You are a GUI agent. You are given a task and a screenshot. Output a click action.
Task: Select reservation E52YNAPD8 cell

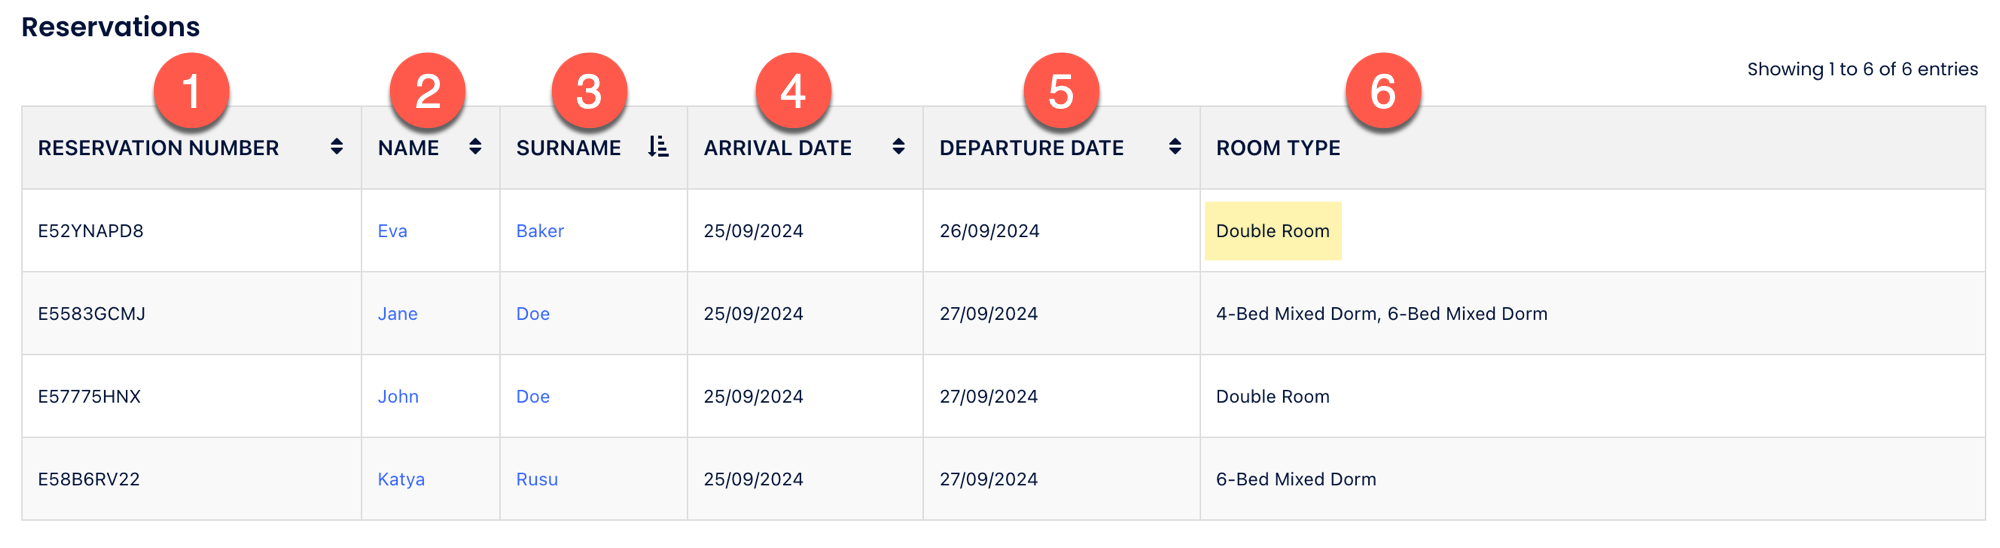pos(192,231)
